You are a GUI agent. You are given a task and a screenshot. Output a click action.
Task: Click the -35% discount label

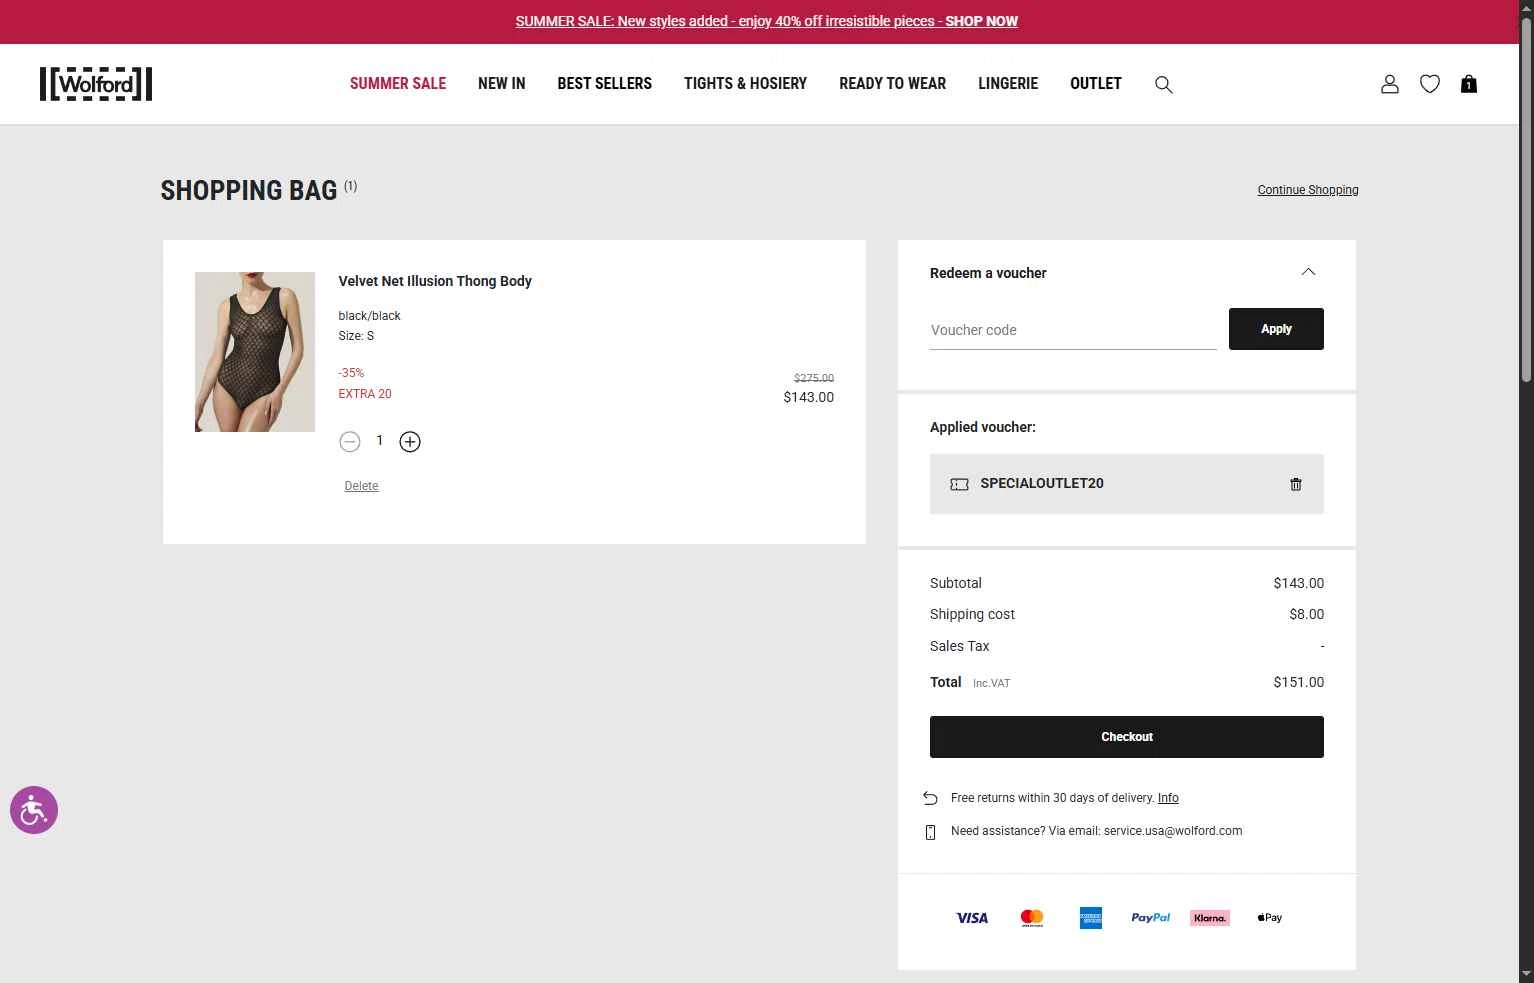click(x=351, y=373)
